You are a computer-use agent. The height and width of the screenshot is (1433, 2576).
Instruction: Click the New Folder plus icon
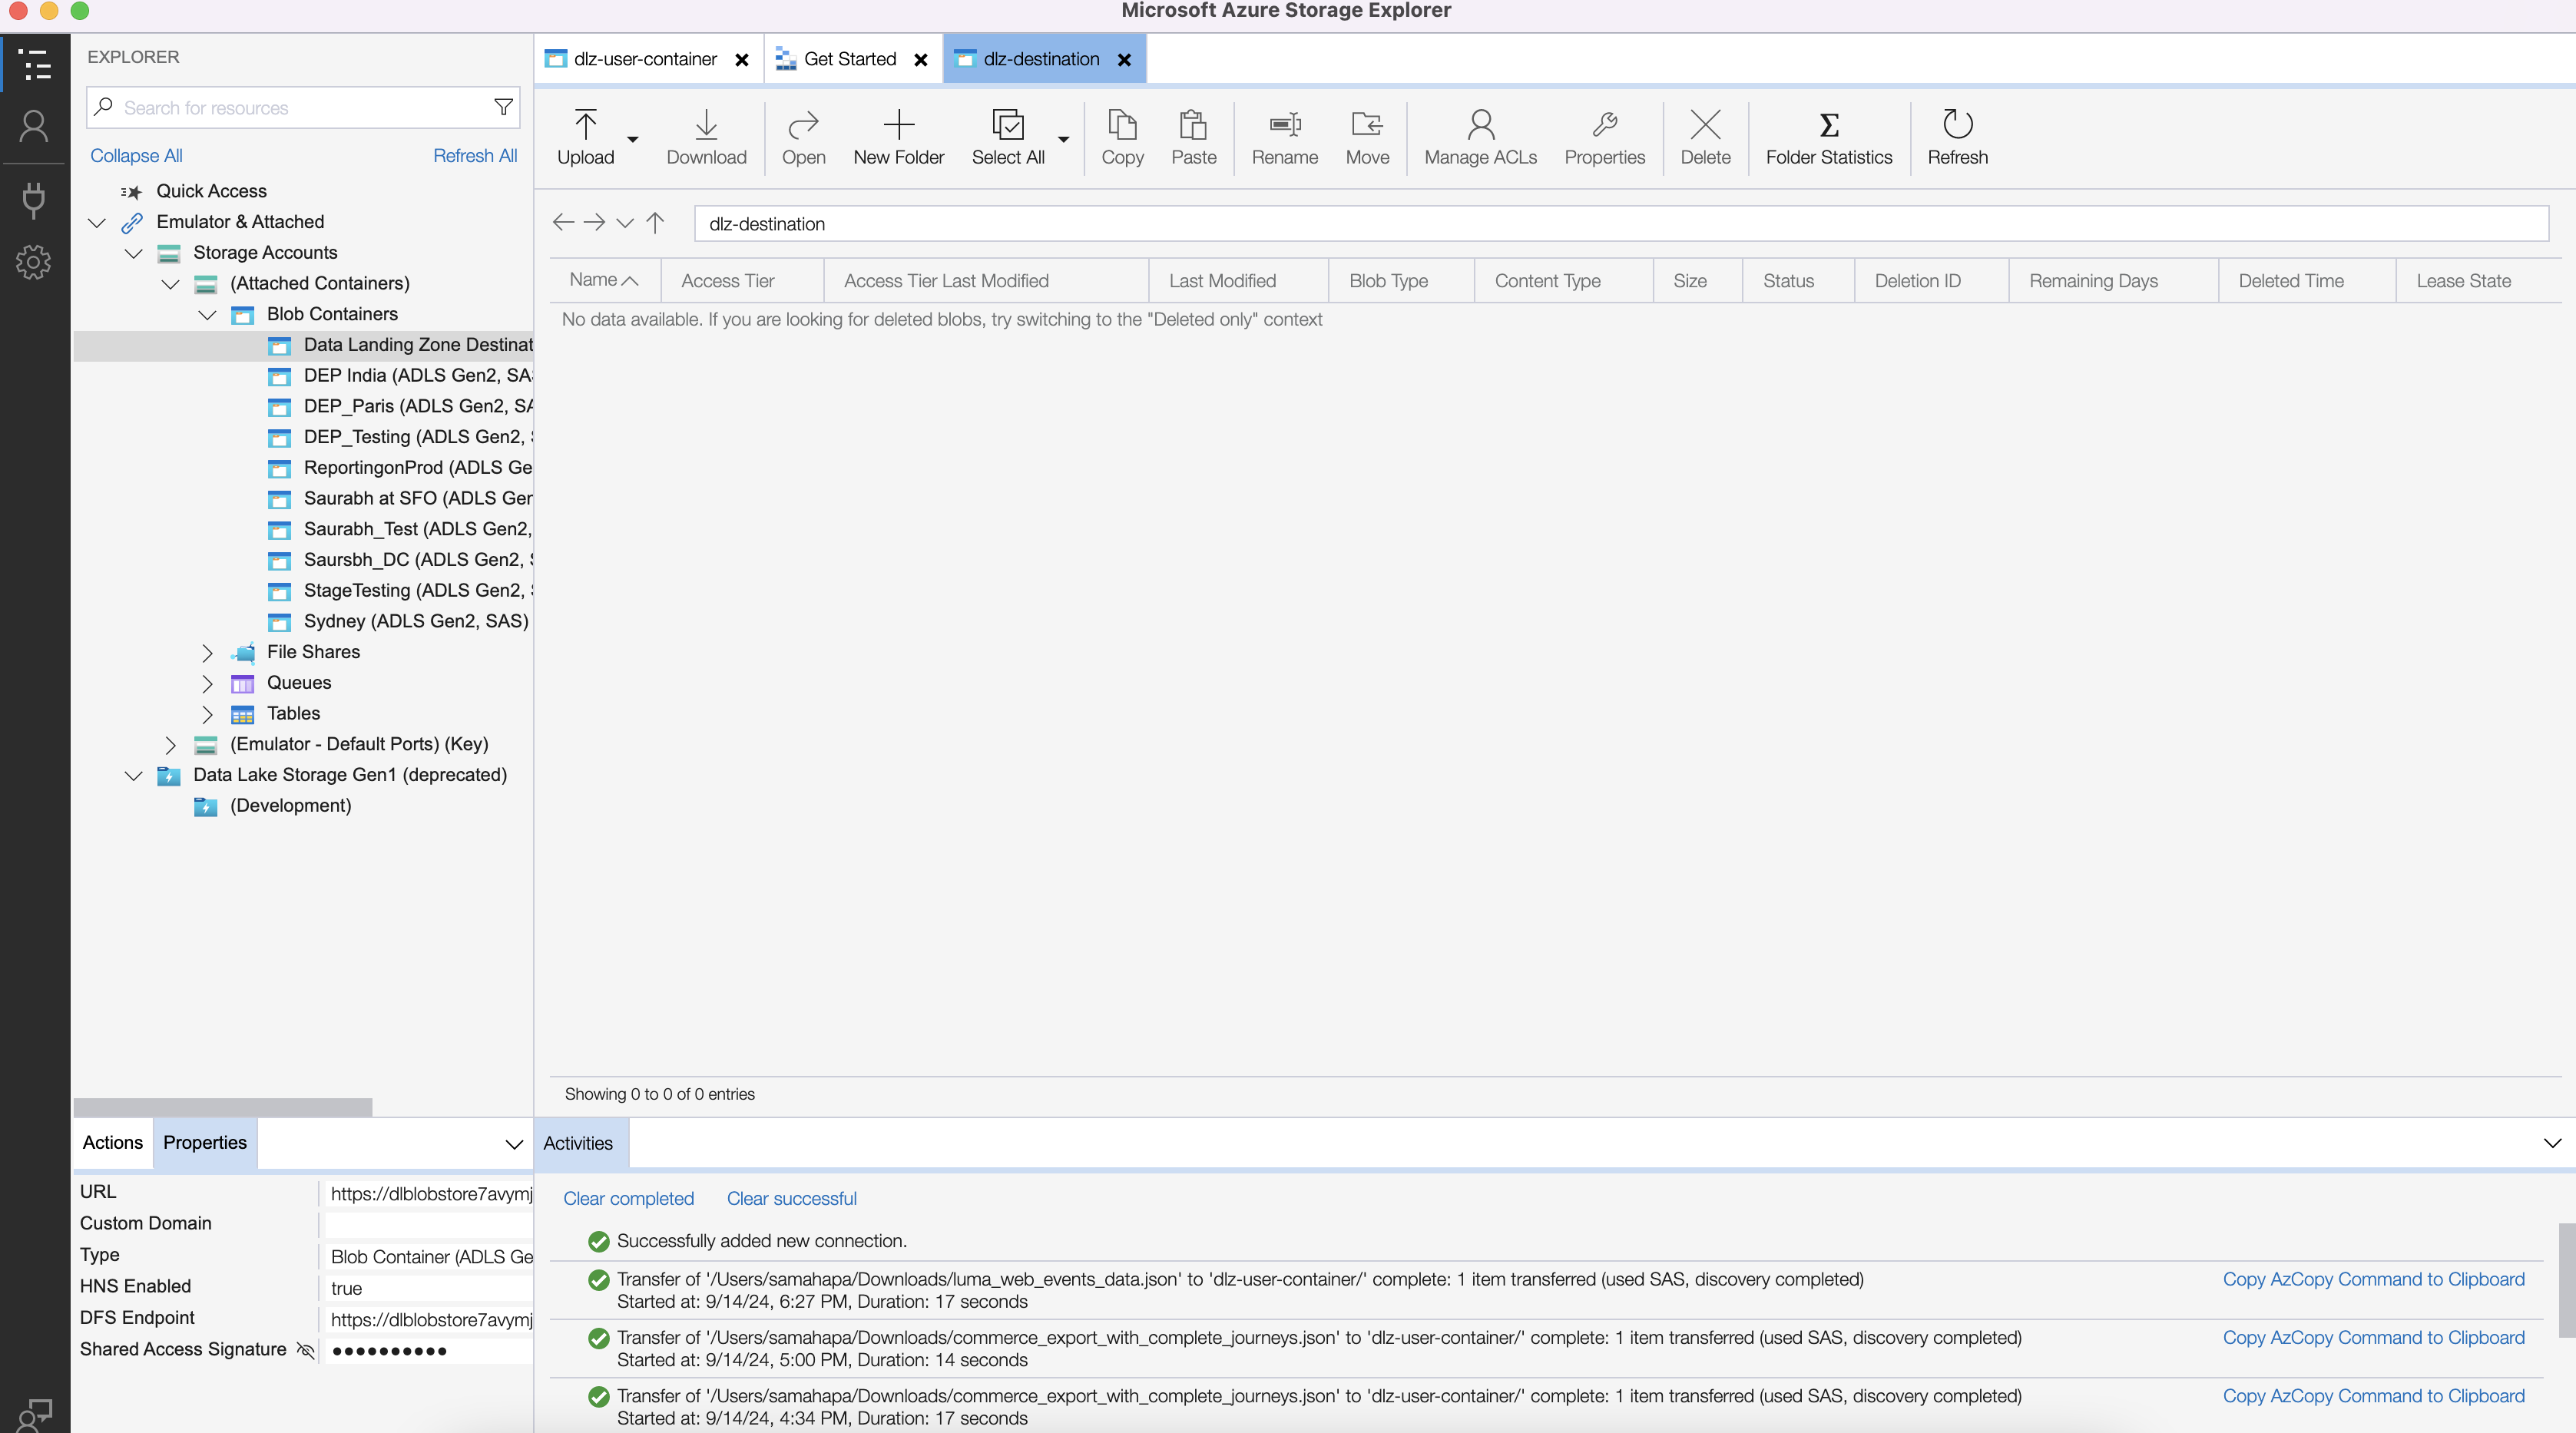coord(898,125)
